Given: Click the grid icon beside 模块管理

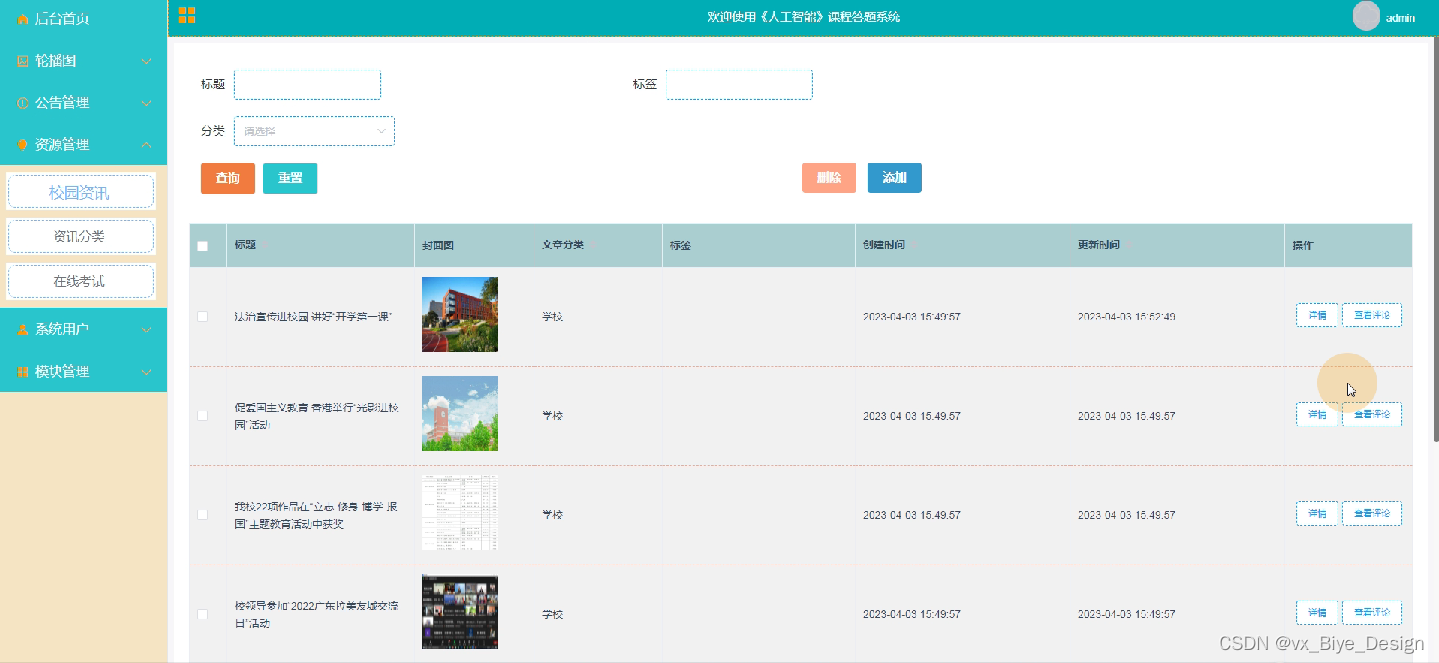Looking at the screenshot, I should (23, 372).
